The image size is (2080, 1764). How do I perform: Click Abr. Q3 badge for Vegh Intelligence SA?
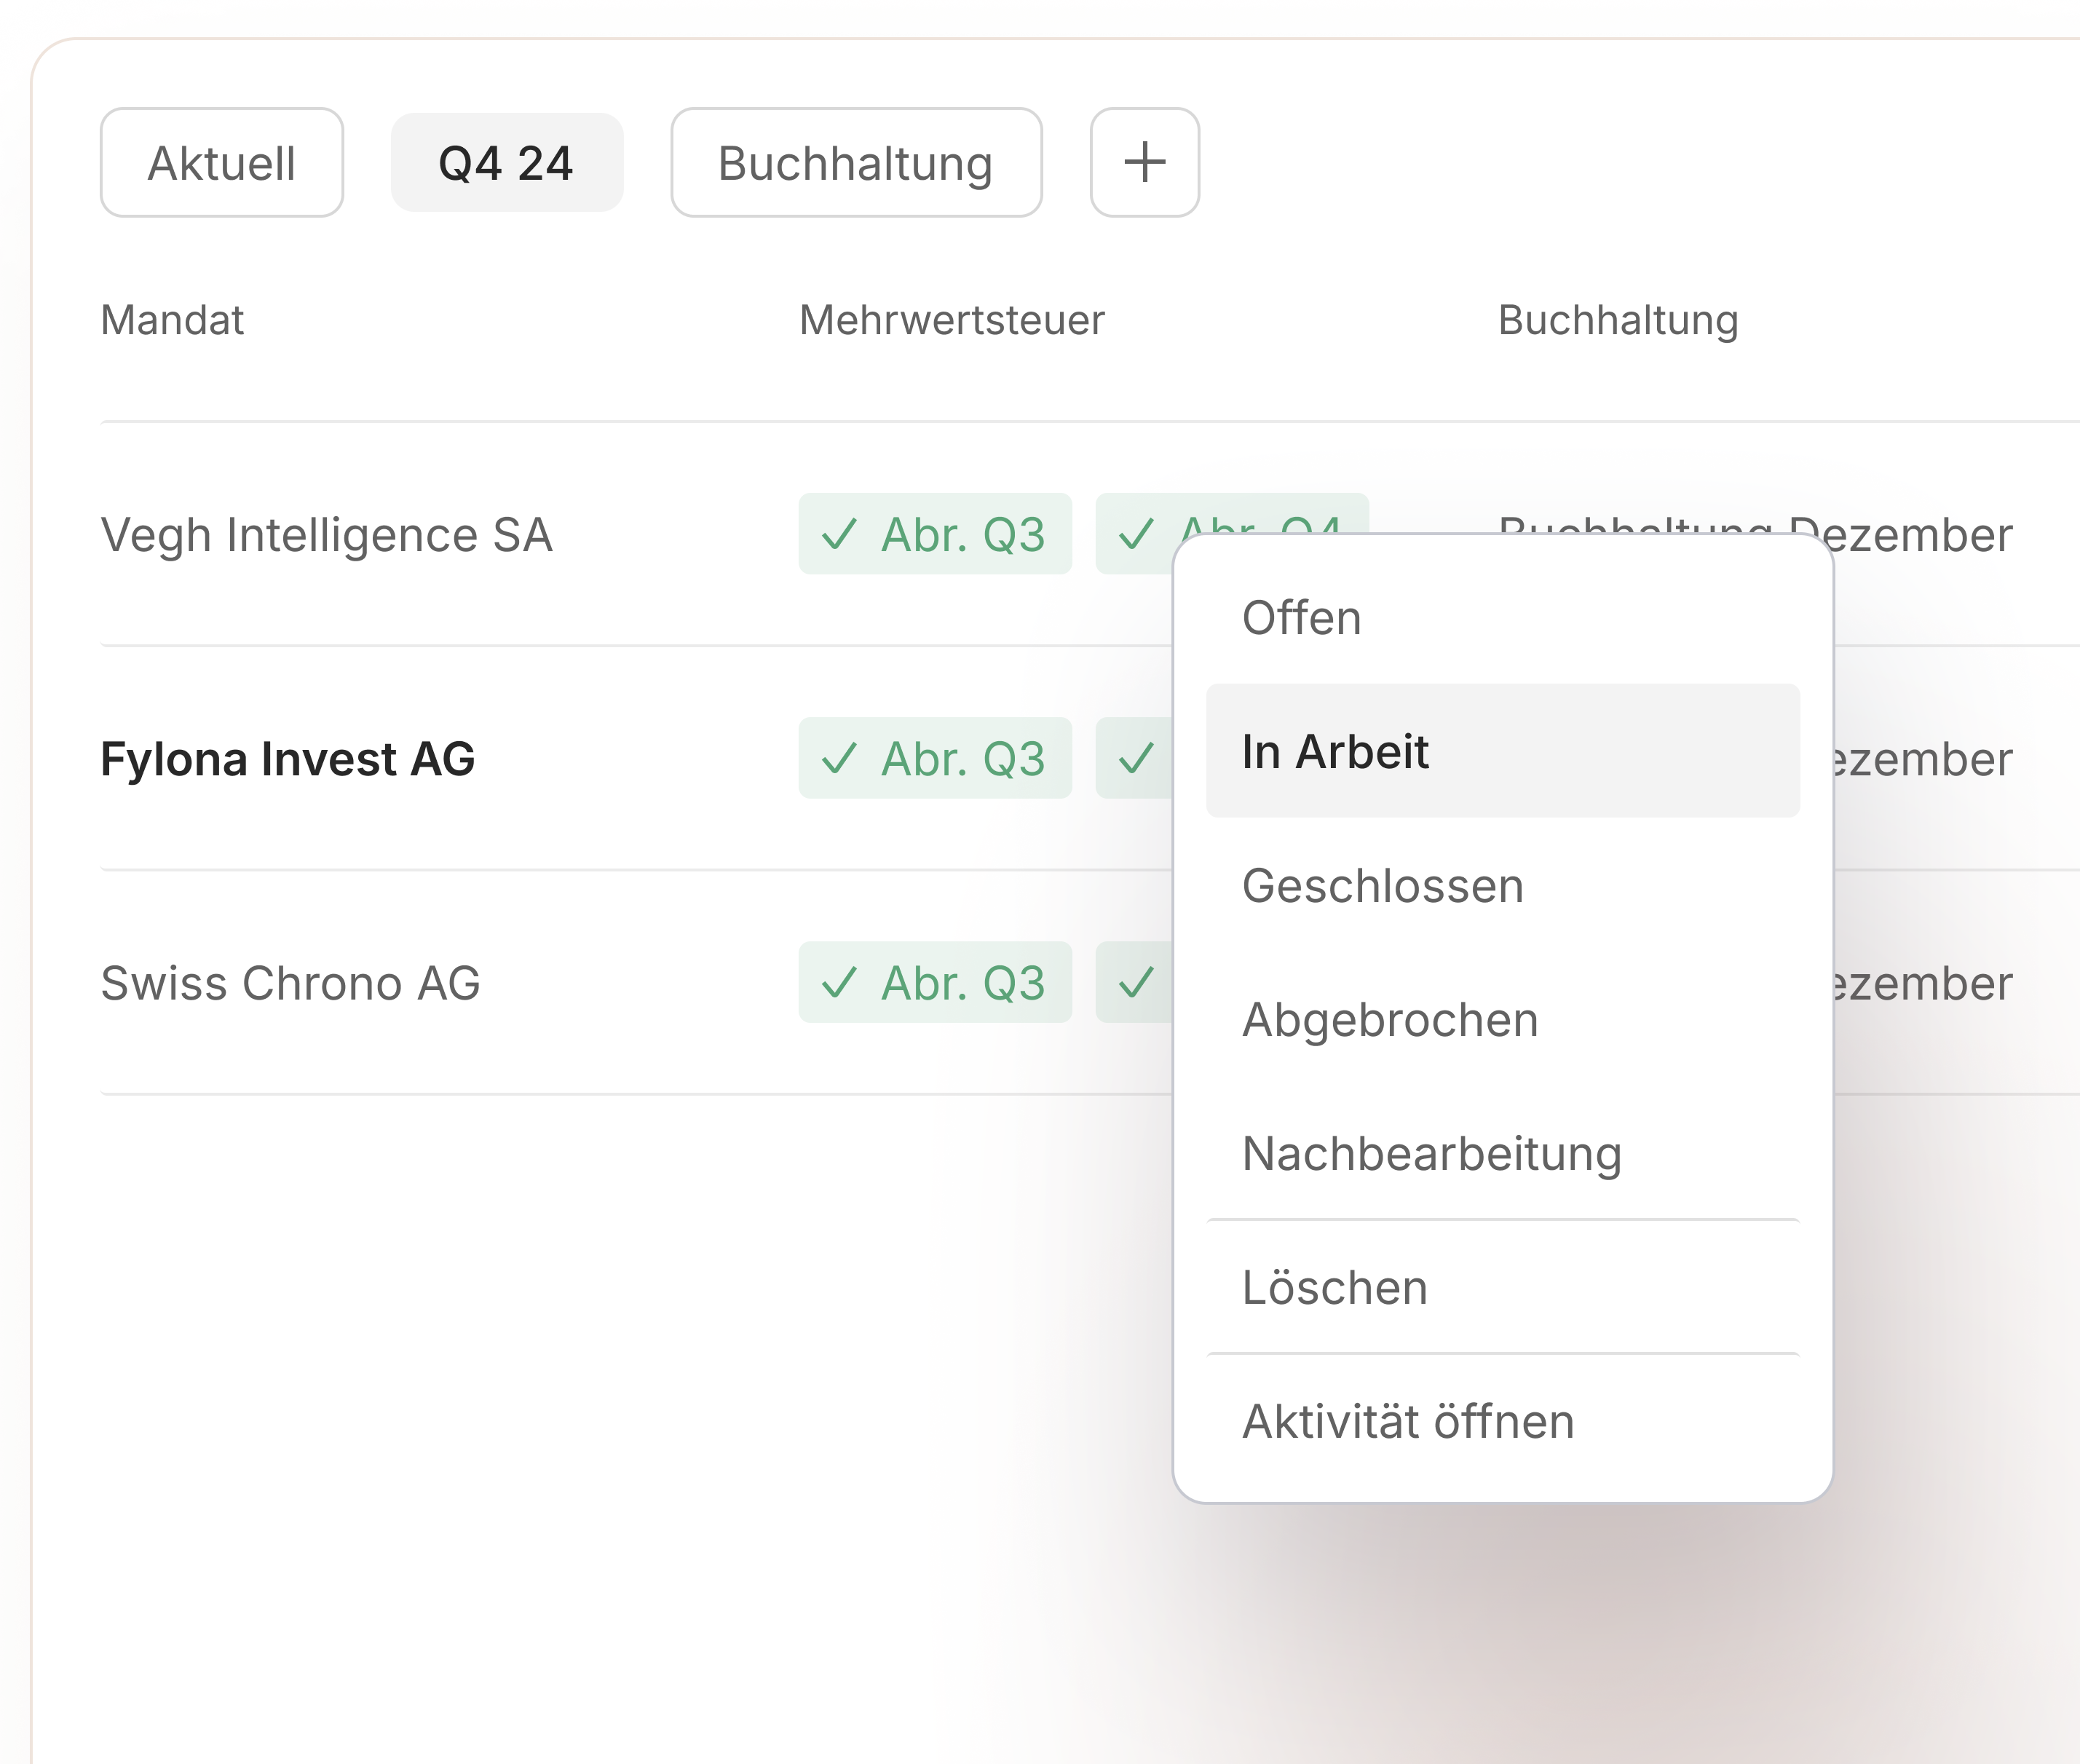pyautogui.click(x=934, y=534)
